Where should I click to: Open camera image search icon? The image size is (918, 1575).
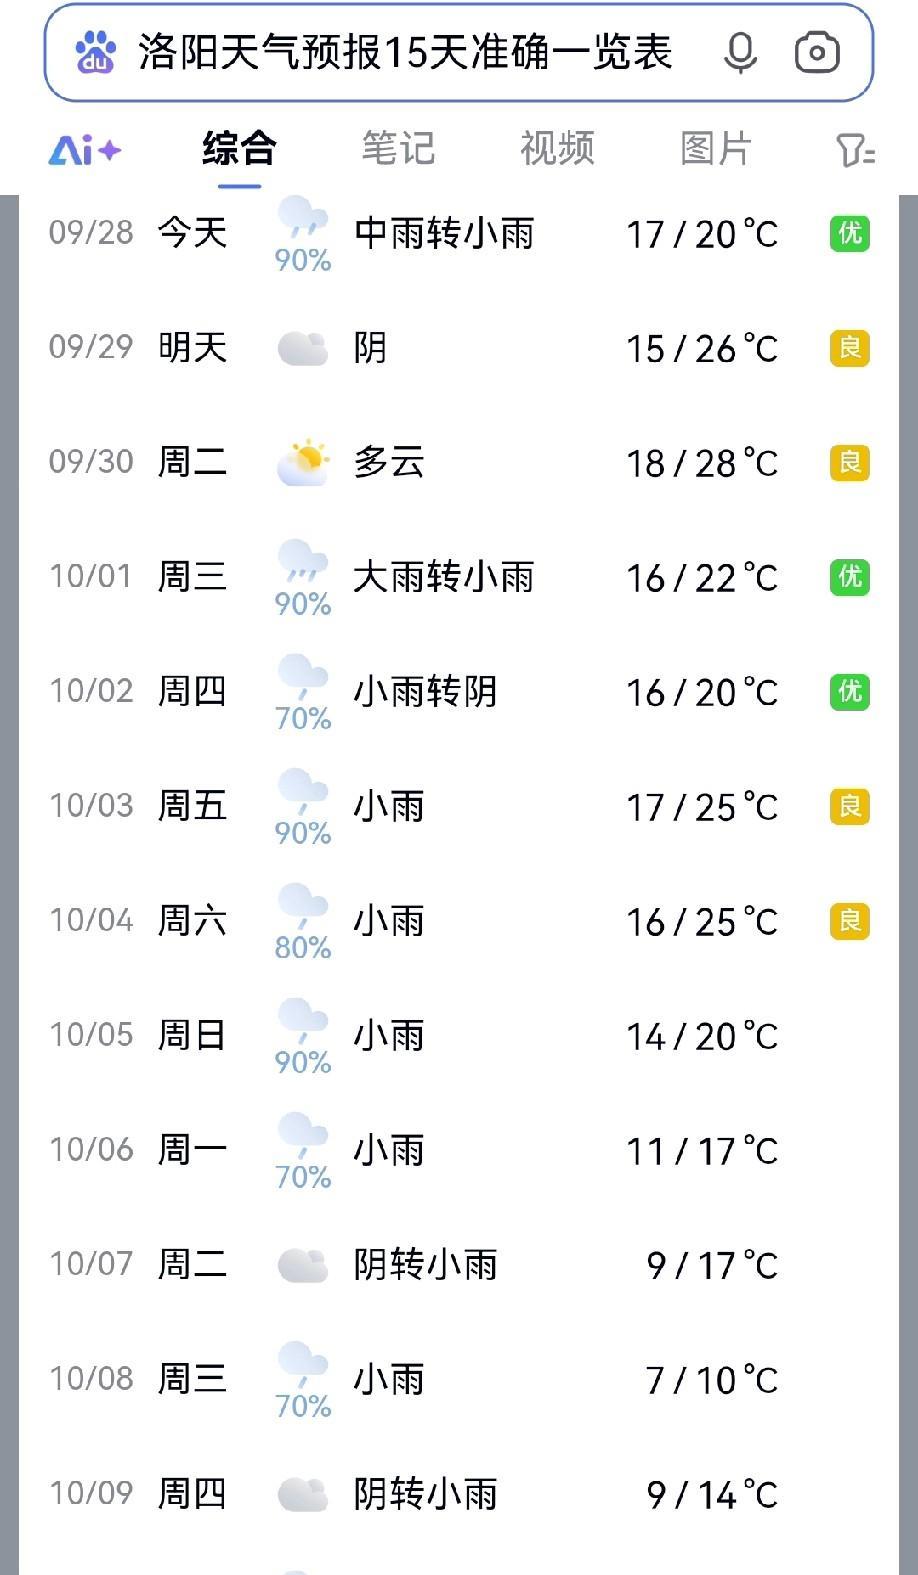(817, 53)
